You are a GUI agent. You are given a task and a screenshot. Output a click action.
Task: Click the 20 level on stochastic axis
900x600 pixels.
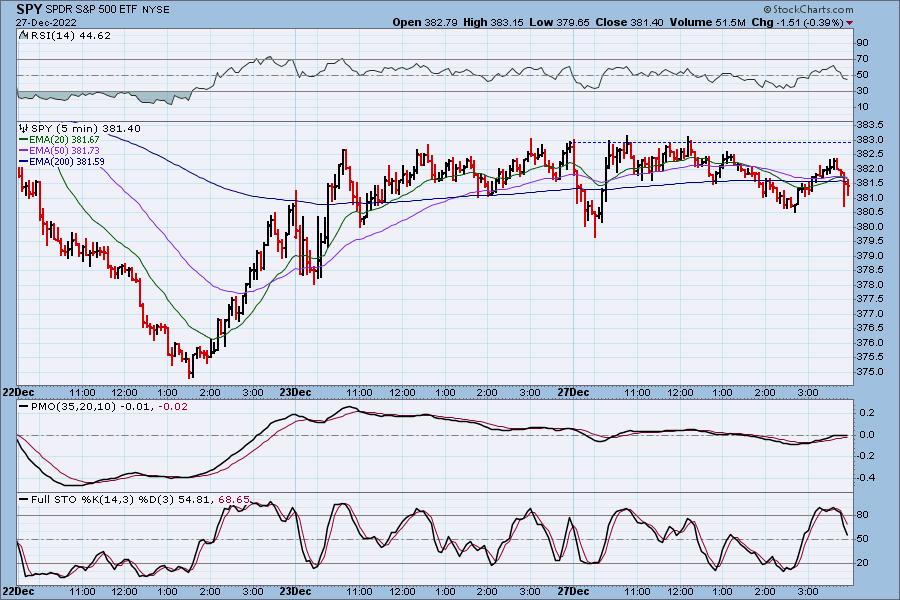pos(862,563)
